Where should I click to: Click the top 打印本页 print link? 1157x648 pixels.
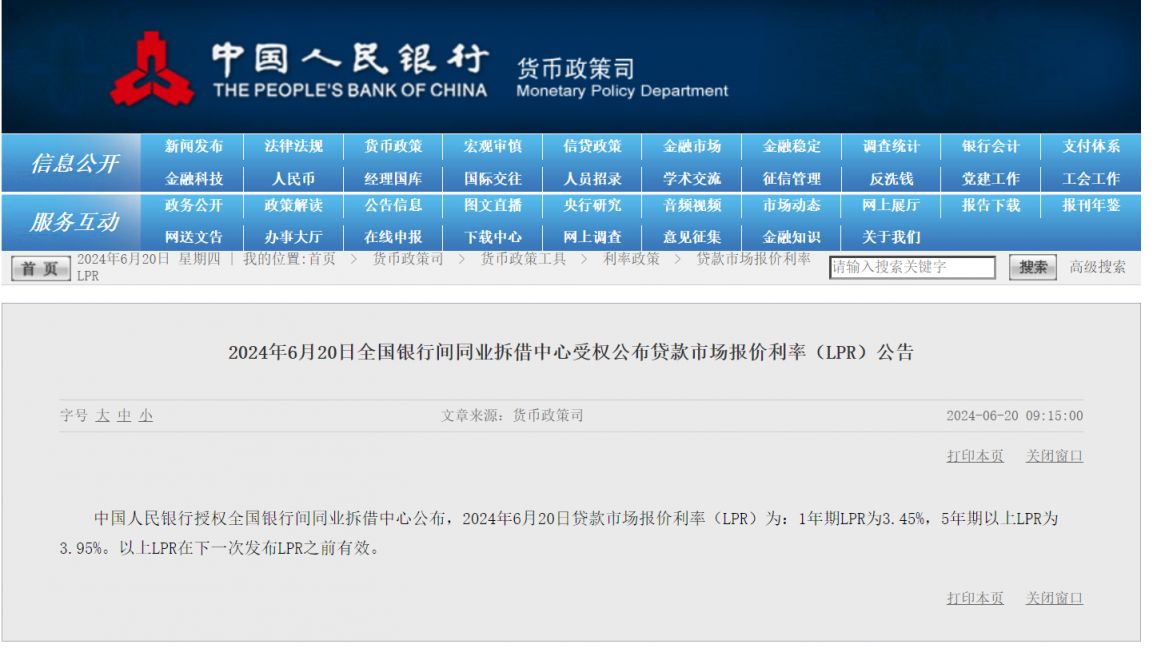coord(975,456)
